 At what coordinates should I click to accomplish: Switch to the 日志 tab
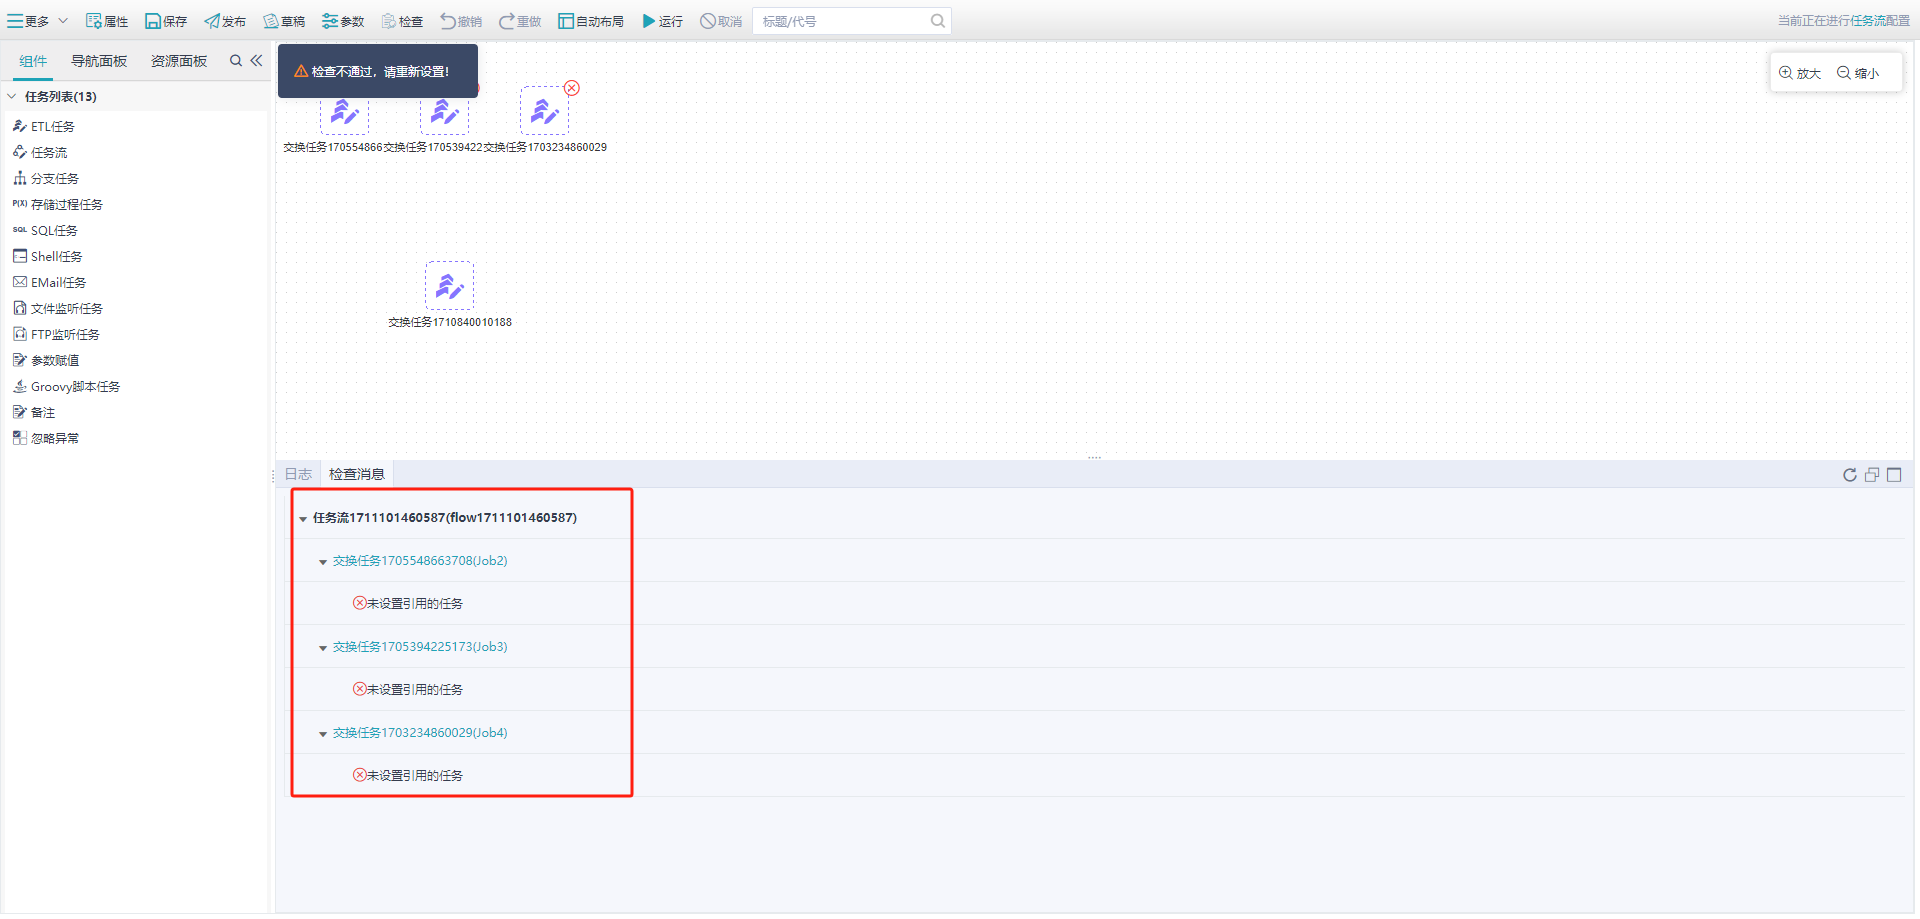click(298, 474)
